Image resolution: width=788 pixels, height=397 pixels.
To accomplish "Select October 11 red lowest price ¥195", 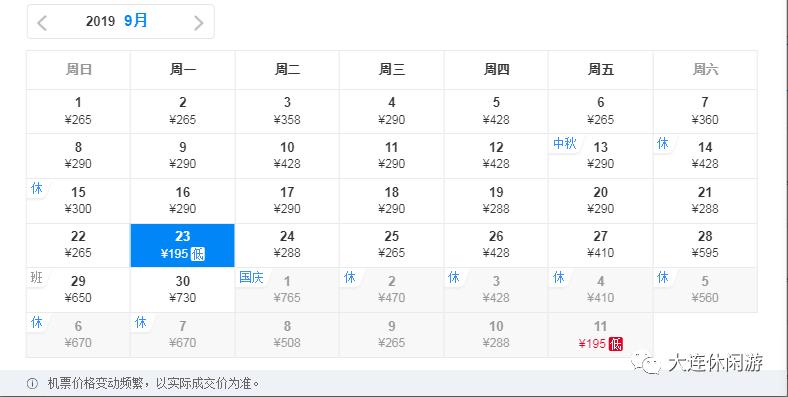I will click(x=601, y=335).
